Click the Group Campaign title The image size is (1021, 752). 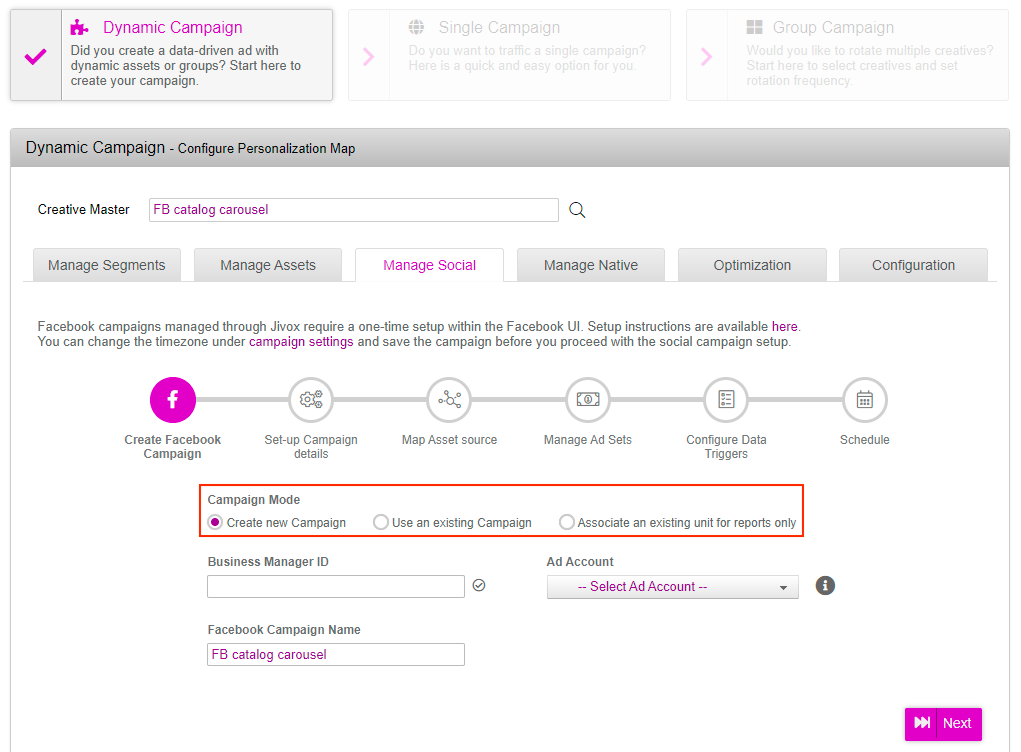click(x=833, y=27)
